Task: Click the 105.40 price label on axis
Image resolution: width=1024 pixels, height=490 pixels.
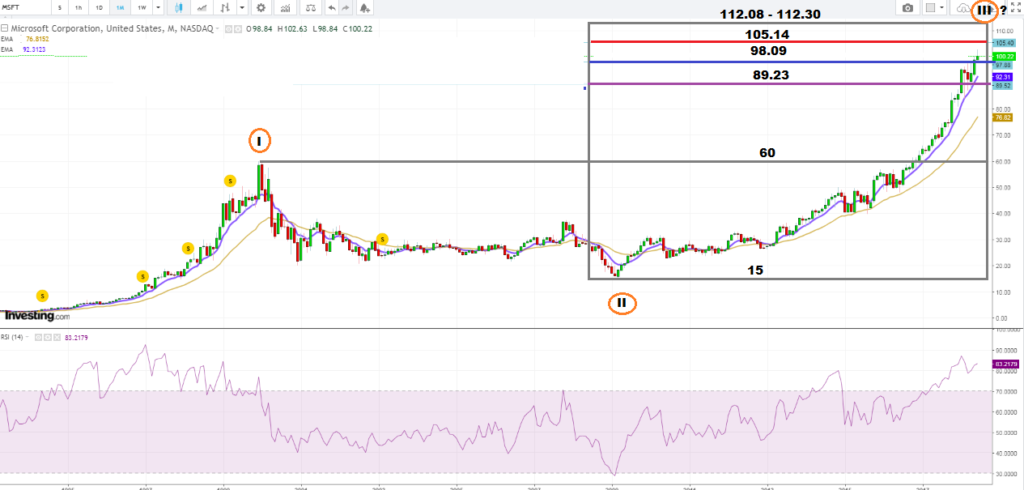Action: (1002, 42)
